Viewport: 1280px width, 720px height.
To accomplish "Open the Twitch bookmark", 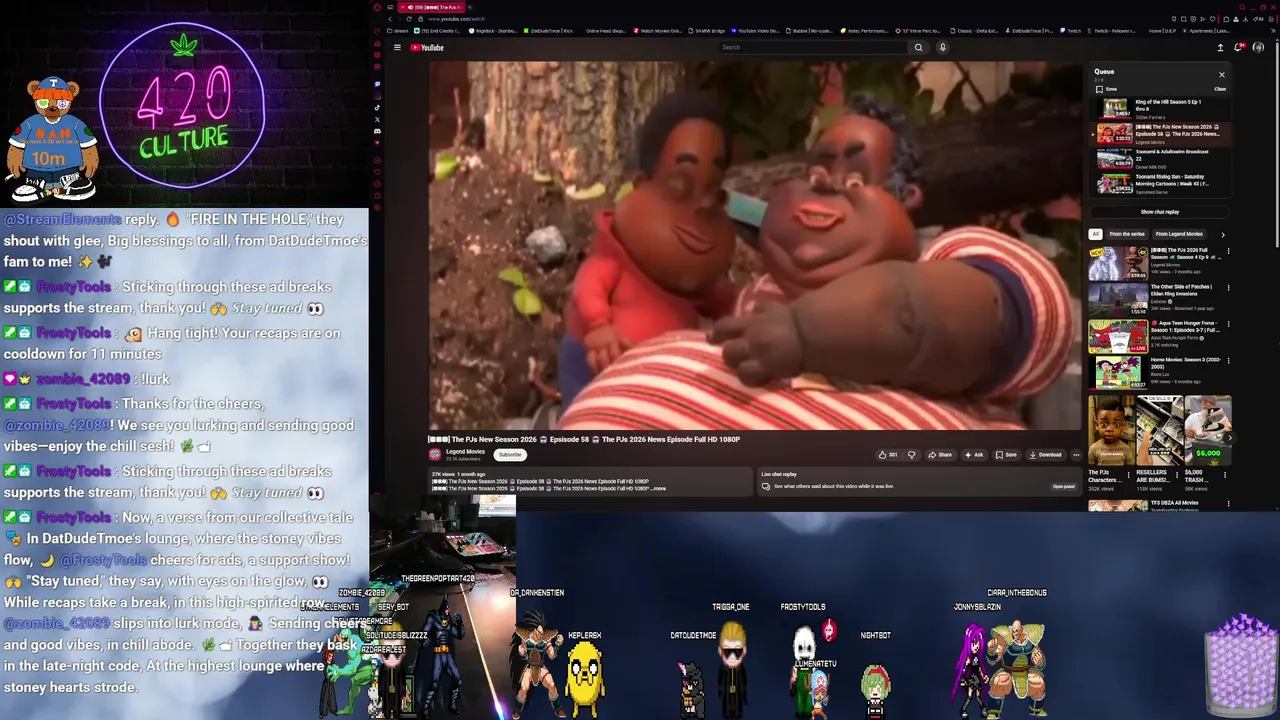I will [x=1071, y=31].
